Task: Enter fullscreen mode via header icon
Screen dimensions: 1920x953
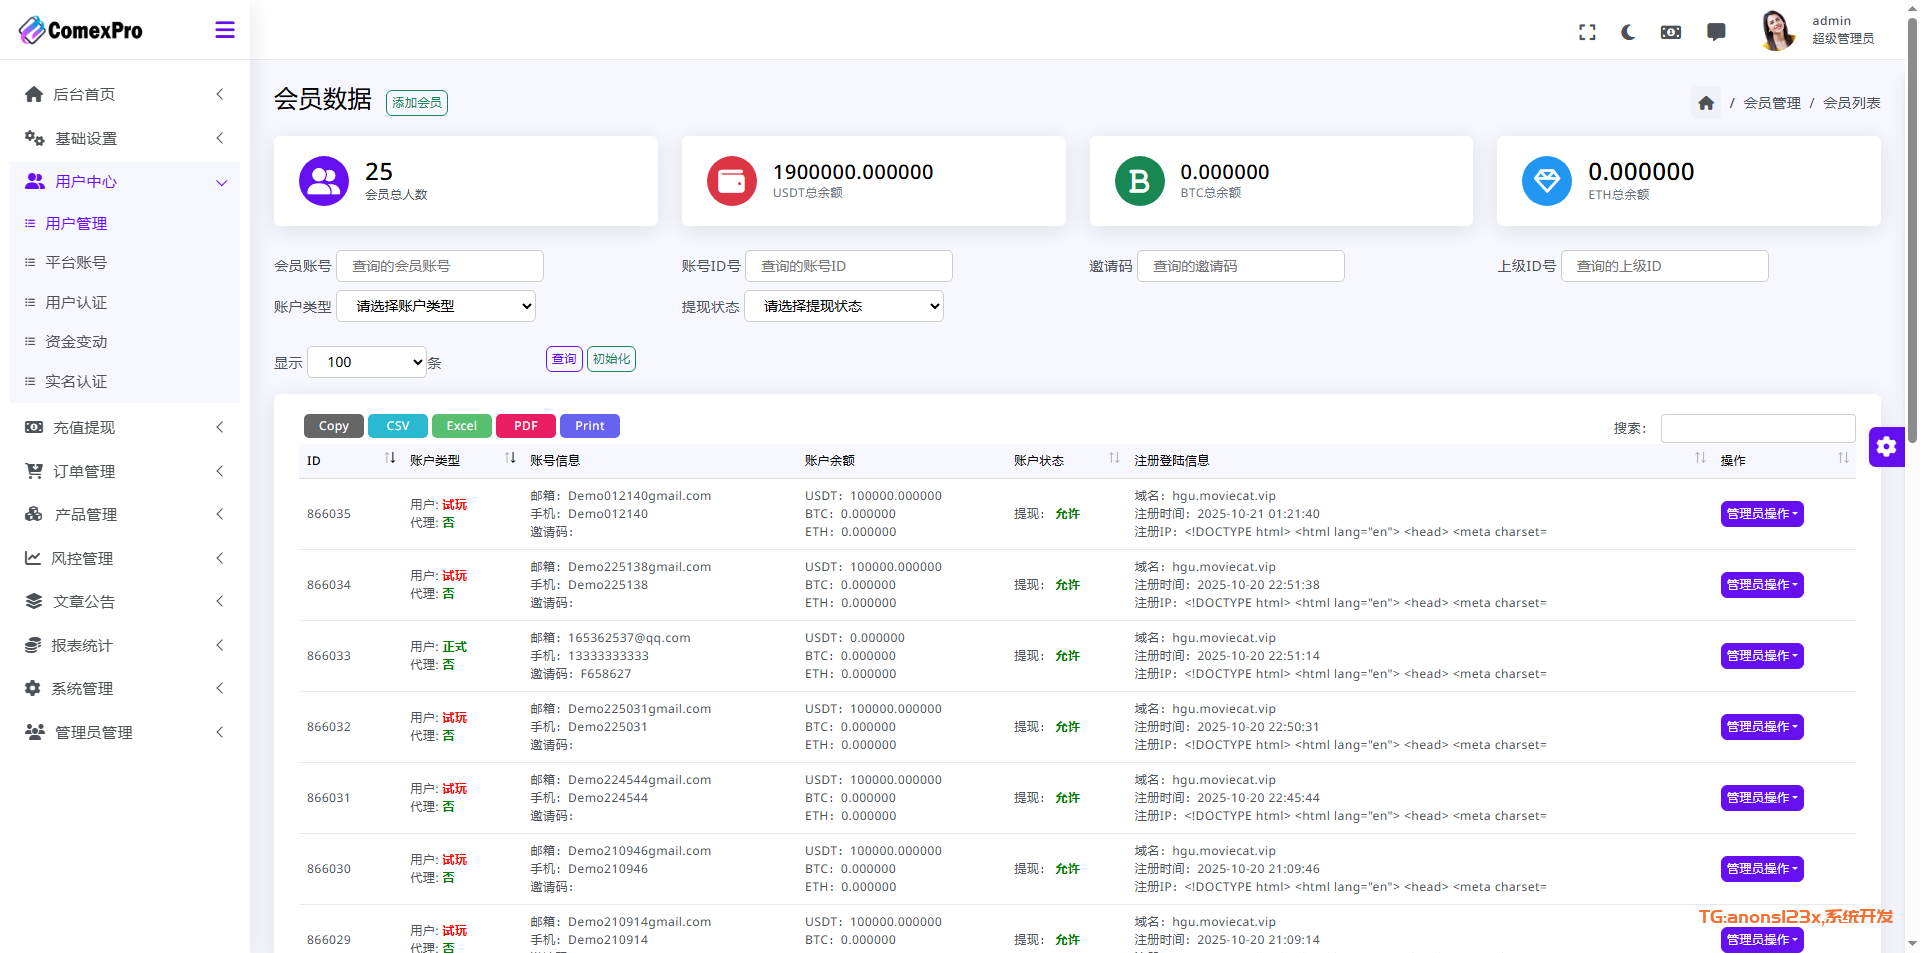Action: [x=1587, y=32]
